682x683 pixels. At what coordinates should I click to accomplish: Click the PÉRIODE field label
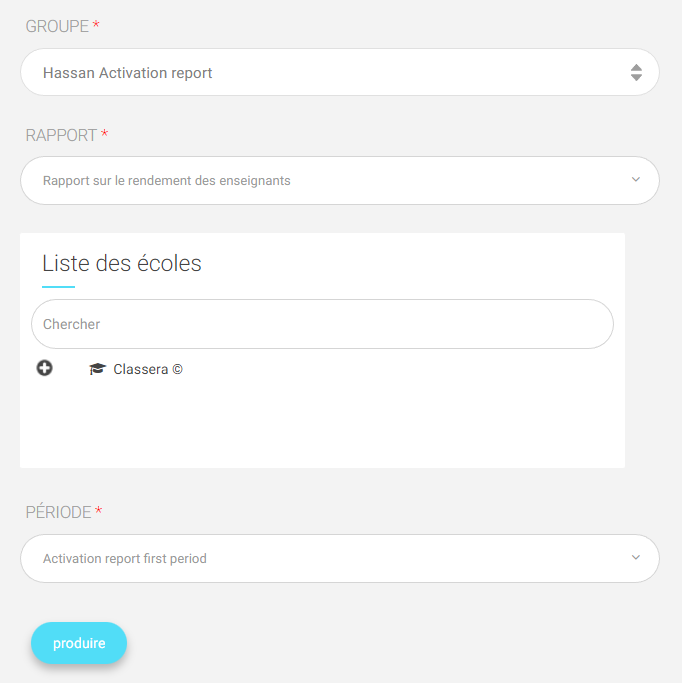click(x=58, y=512)
